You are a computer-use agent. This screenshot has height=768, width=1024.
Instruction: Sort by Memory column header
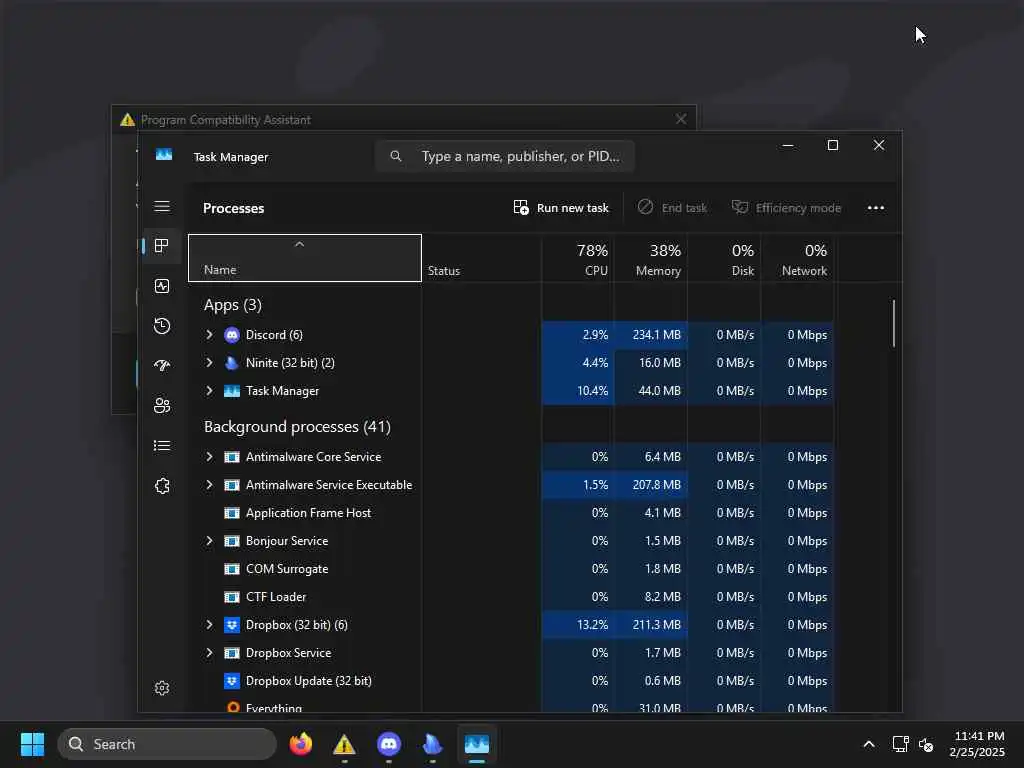[x=650, y=258]
